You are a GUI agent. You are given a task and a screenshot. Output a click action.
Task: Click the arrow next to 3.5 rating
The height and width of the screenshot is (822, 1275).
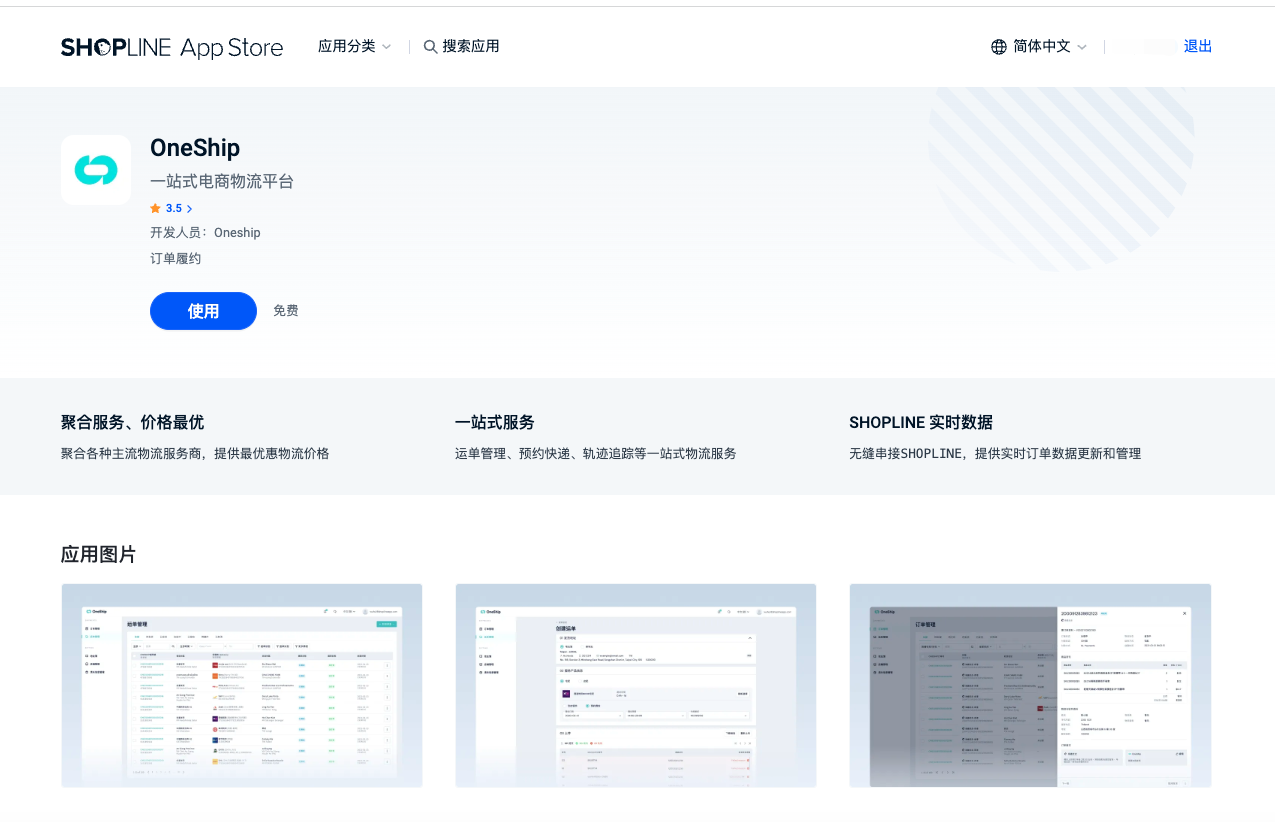pos(189,208)
